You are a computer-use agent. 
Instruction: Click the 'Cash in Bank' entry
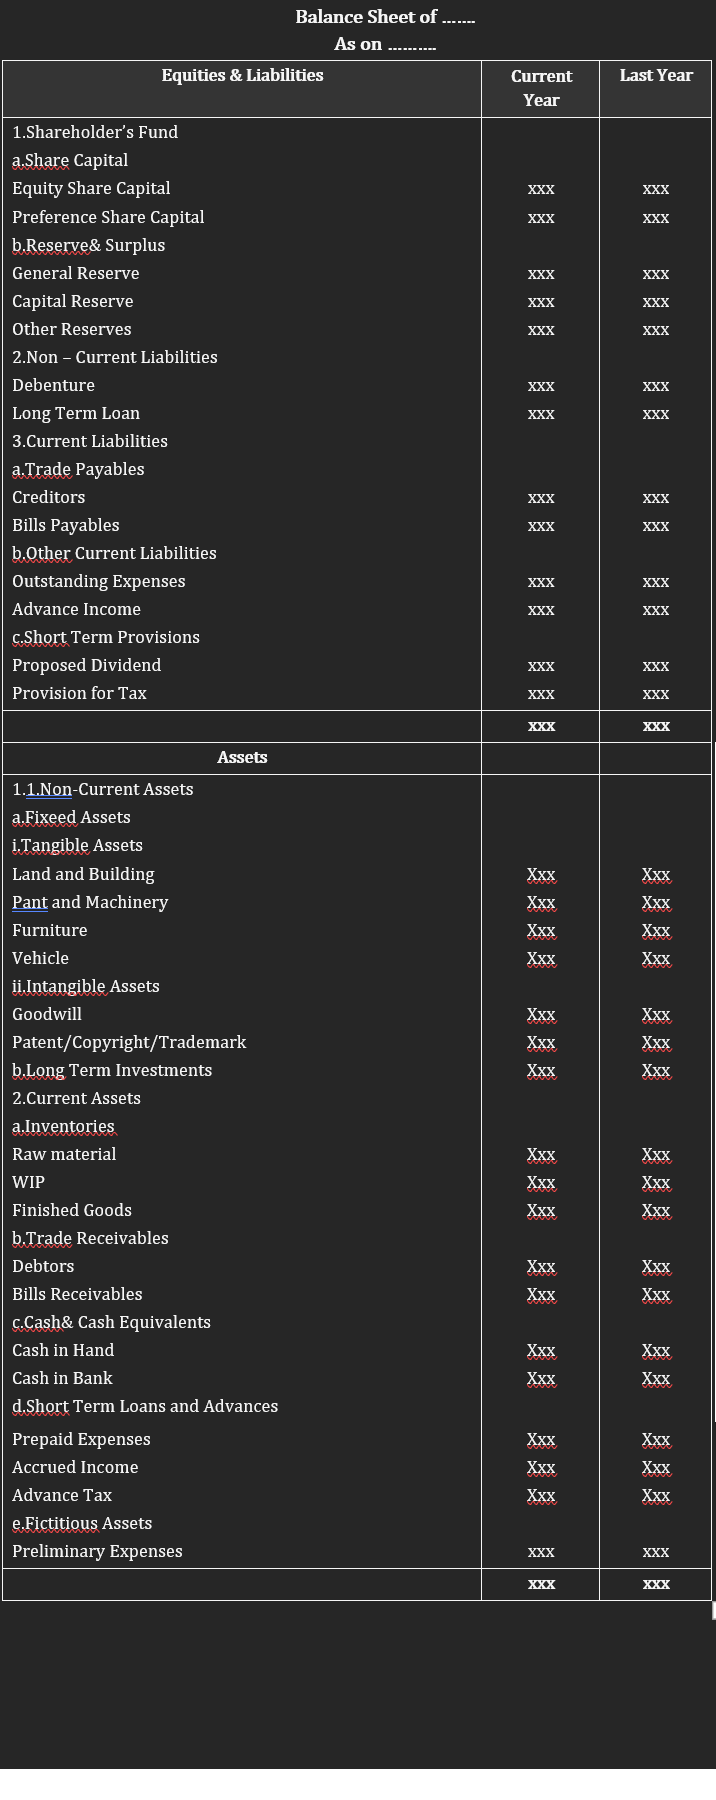coord(62,1378)
